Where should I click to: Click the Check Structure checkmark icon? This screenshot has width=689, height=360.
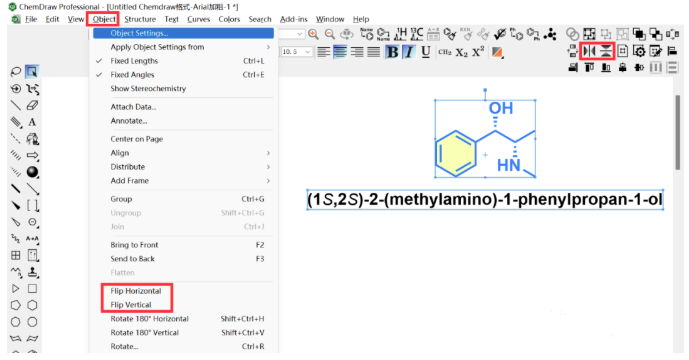[x=500, y=34]
